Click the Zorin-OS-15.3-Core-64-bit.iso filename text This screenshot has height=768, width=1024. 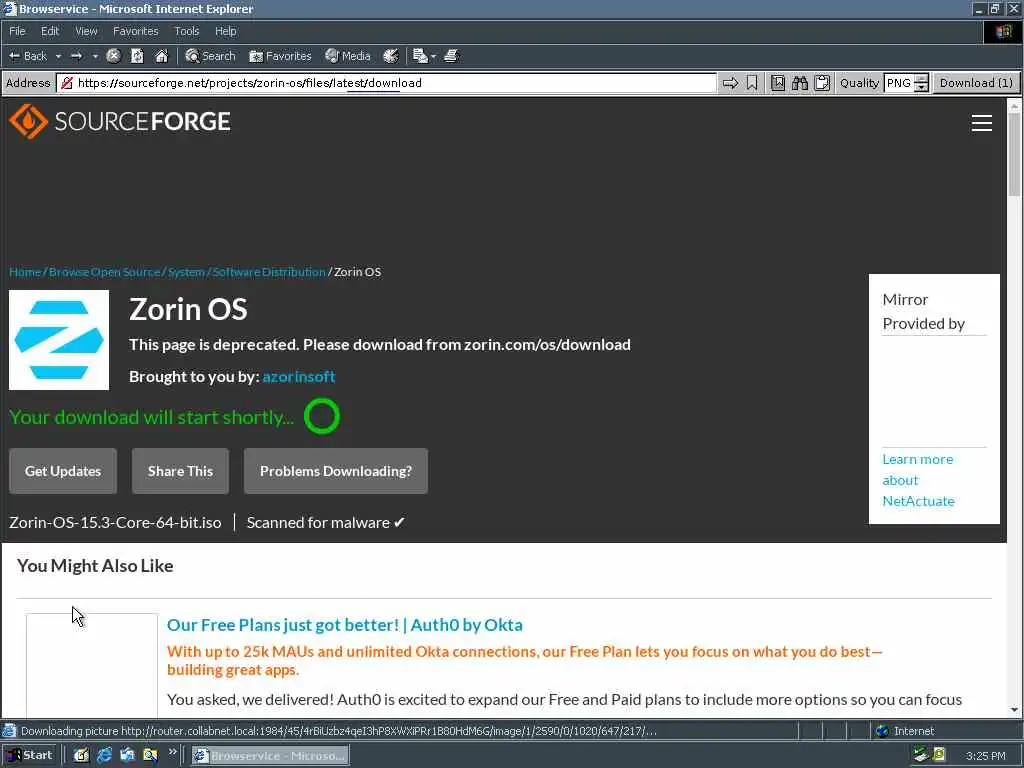click(x=115, y=522)
